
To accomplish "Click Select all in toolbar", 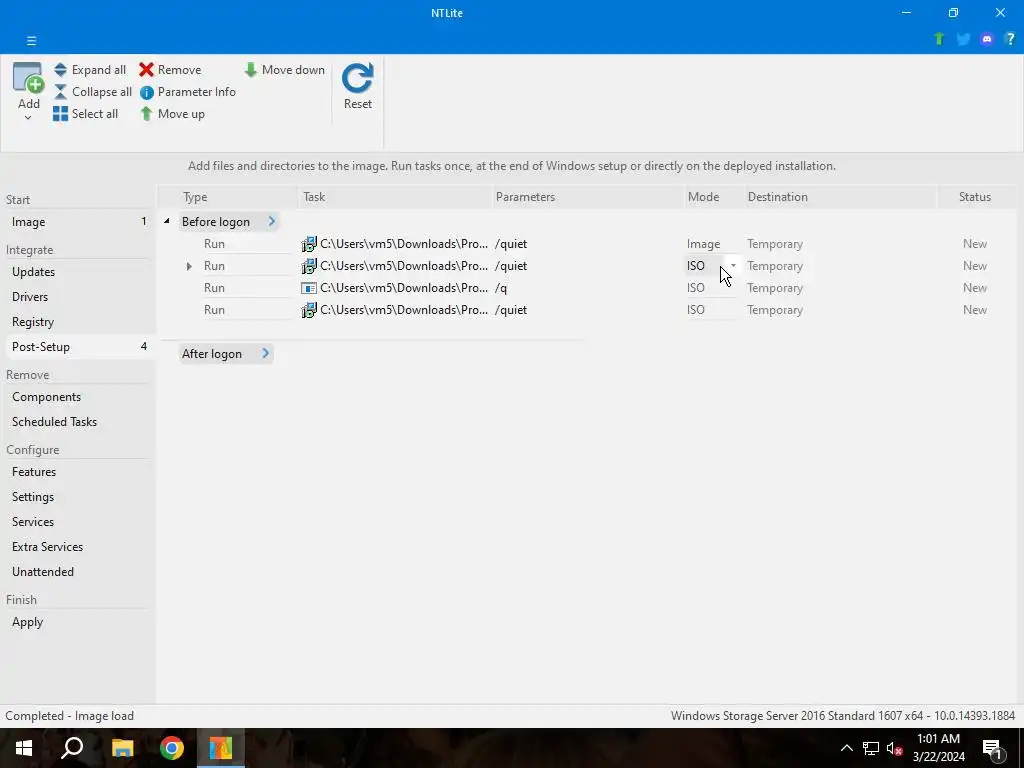I will point(86,114).
